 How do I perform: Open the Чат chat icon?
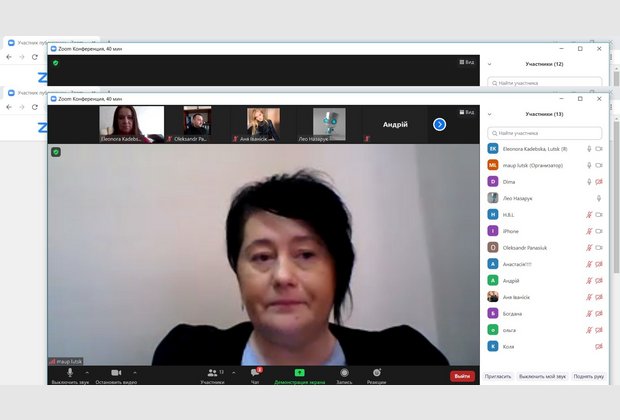255,372
